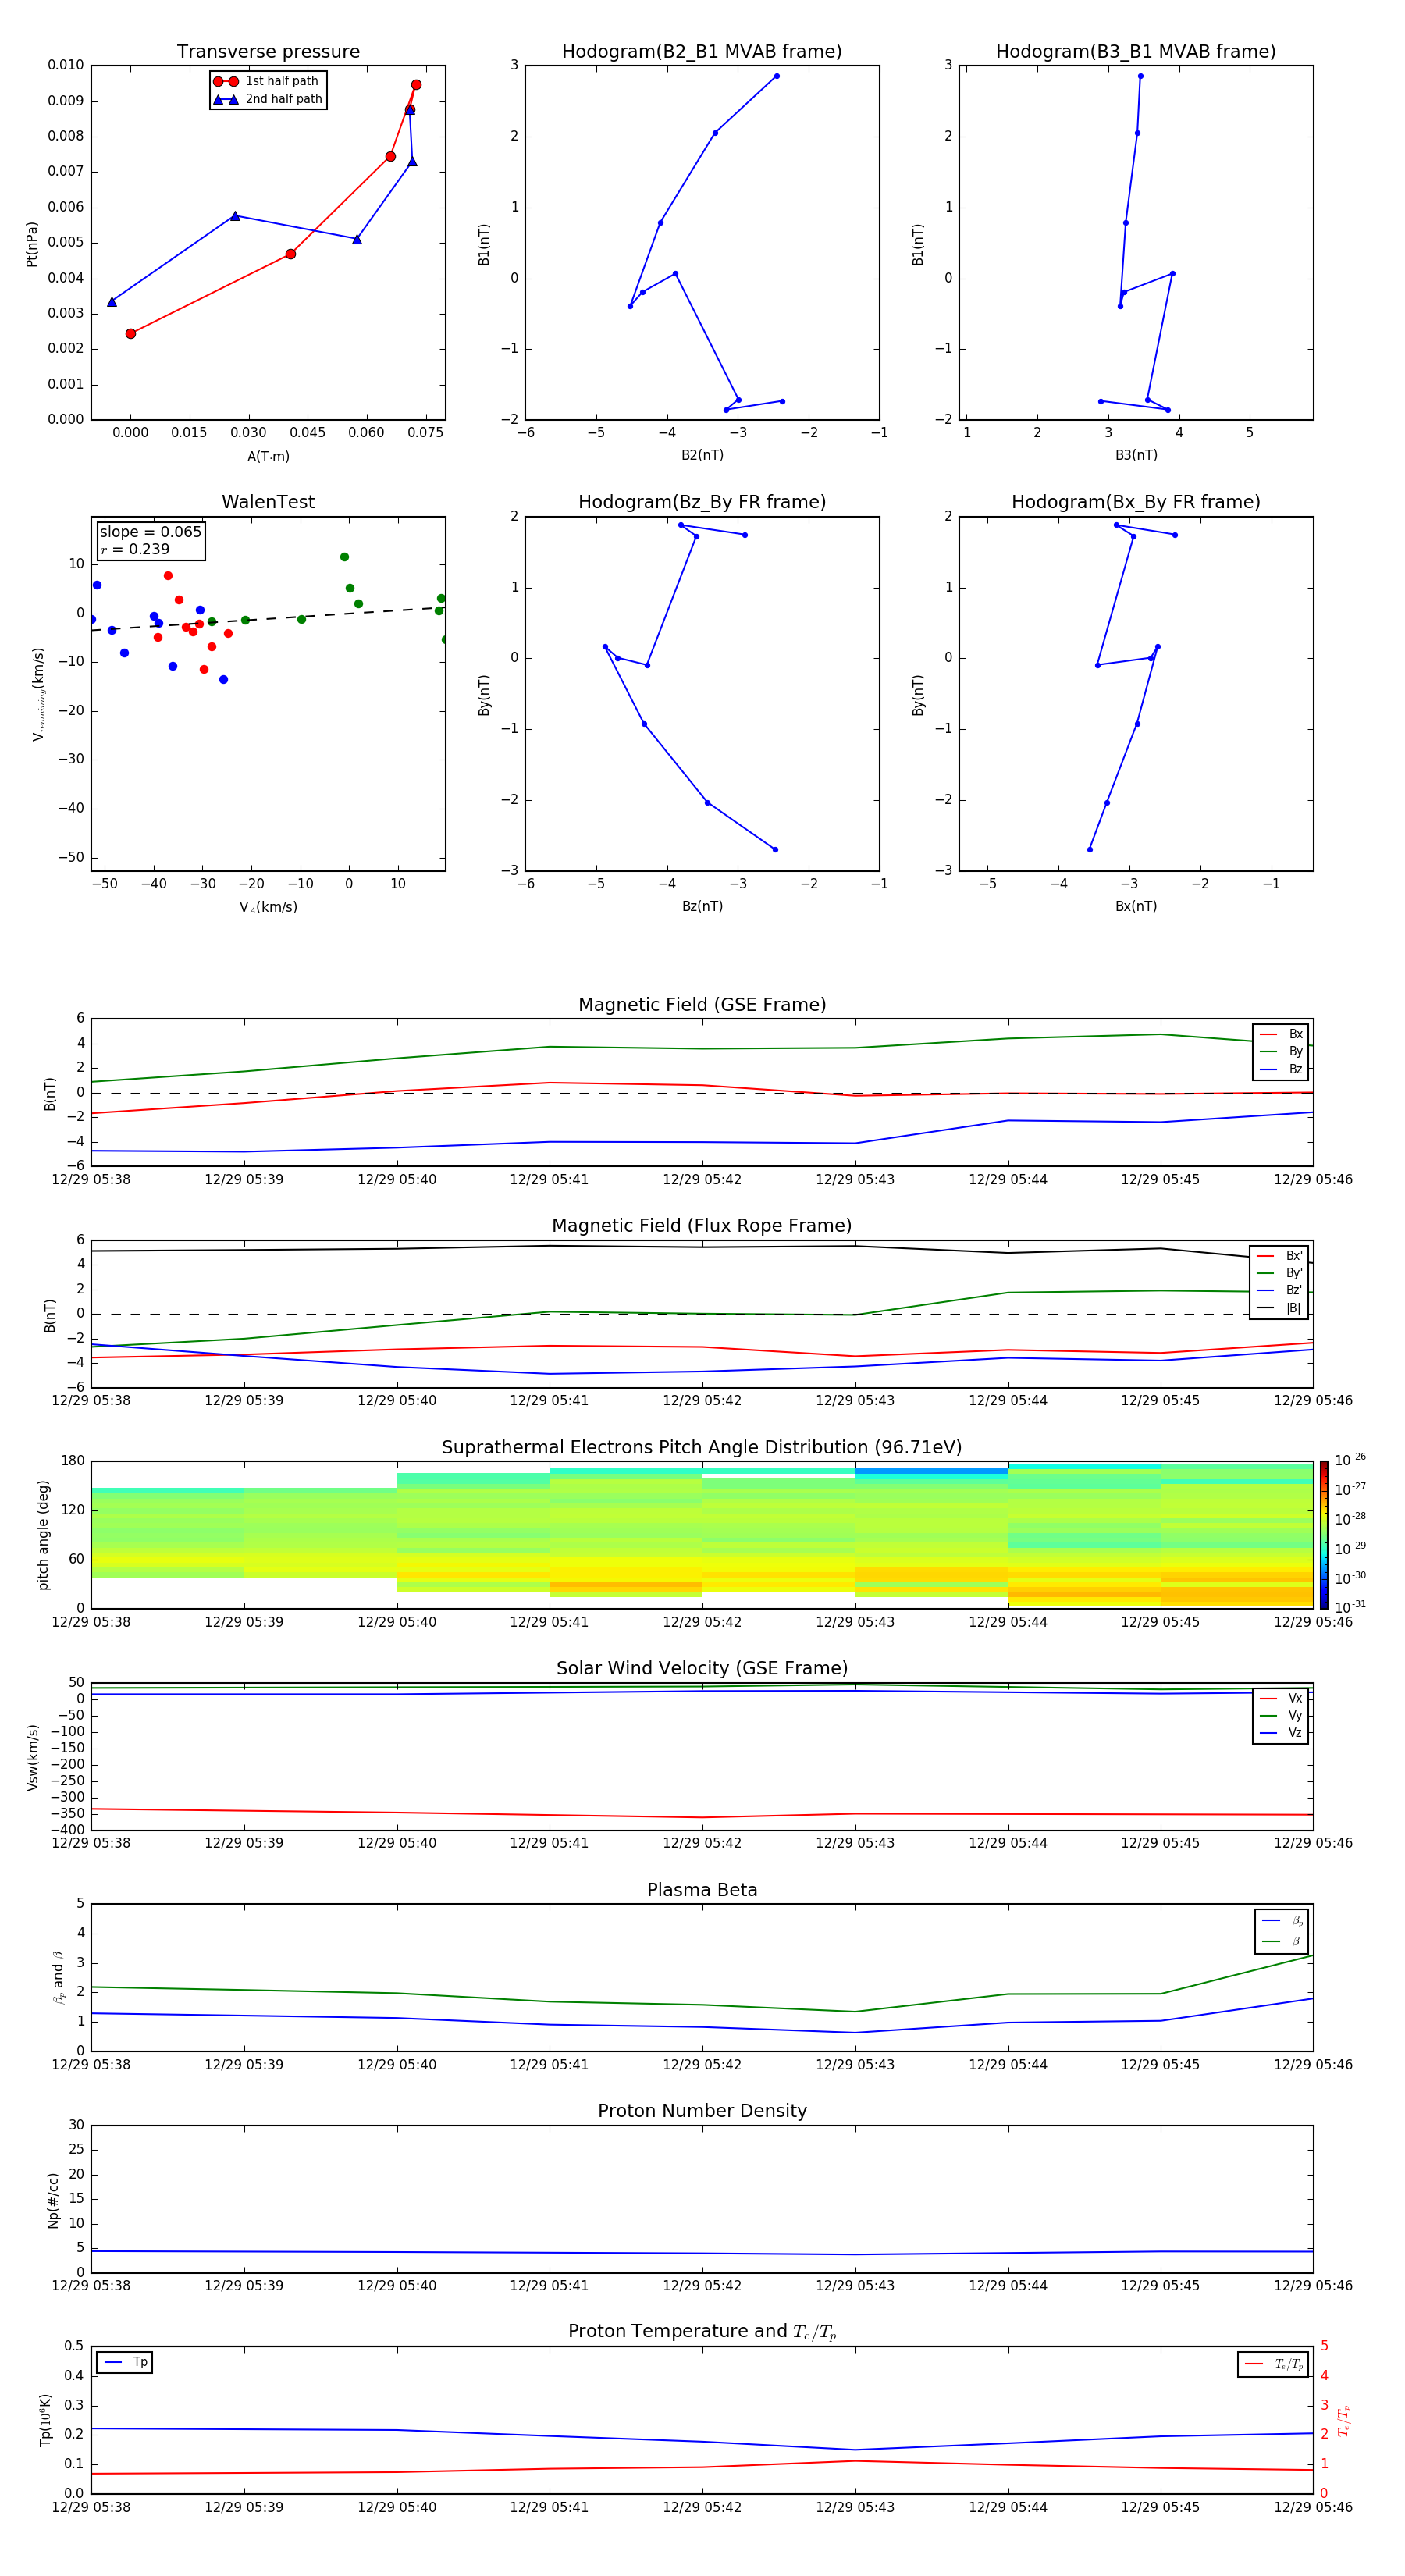Click the 'Solar Wind Velocity (GSE Frame)' title
Image resolution: width=1405 pixels, height=2576 pixels.
702,1668
